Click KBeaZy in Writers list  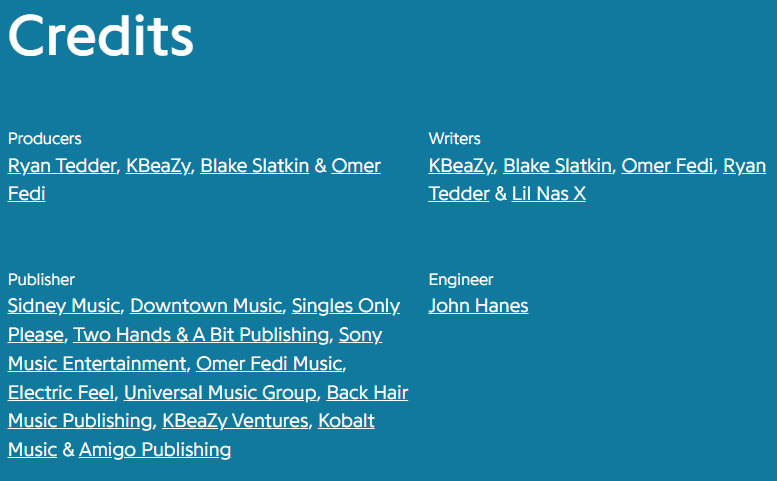pyautogui.click(x=461, y=166)
